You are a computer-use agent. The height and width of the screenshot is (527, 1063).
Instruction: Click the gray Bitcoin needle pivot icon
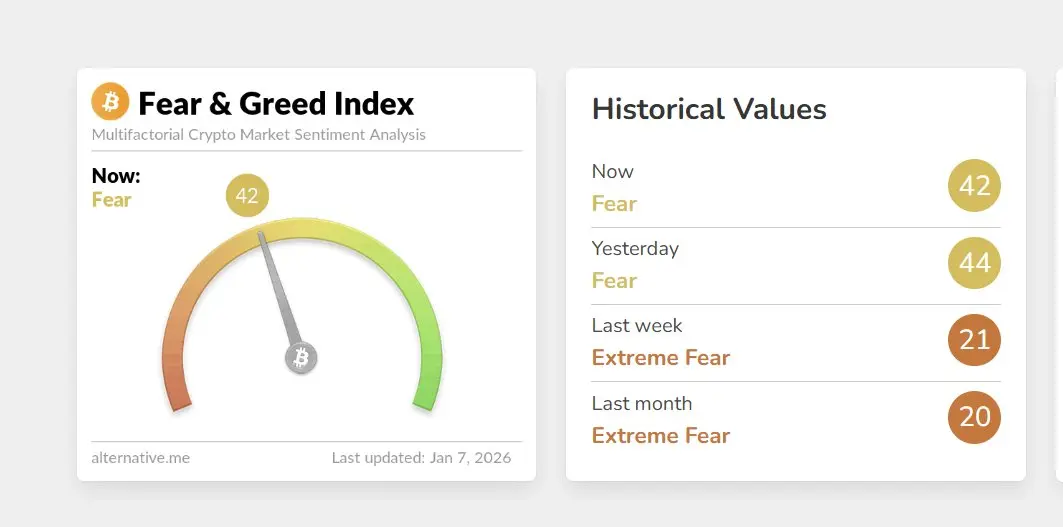[x=301, y=358]
